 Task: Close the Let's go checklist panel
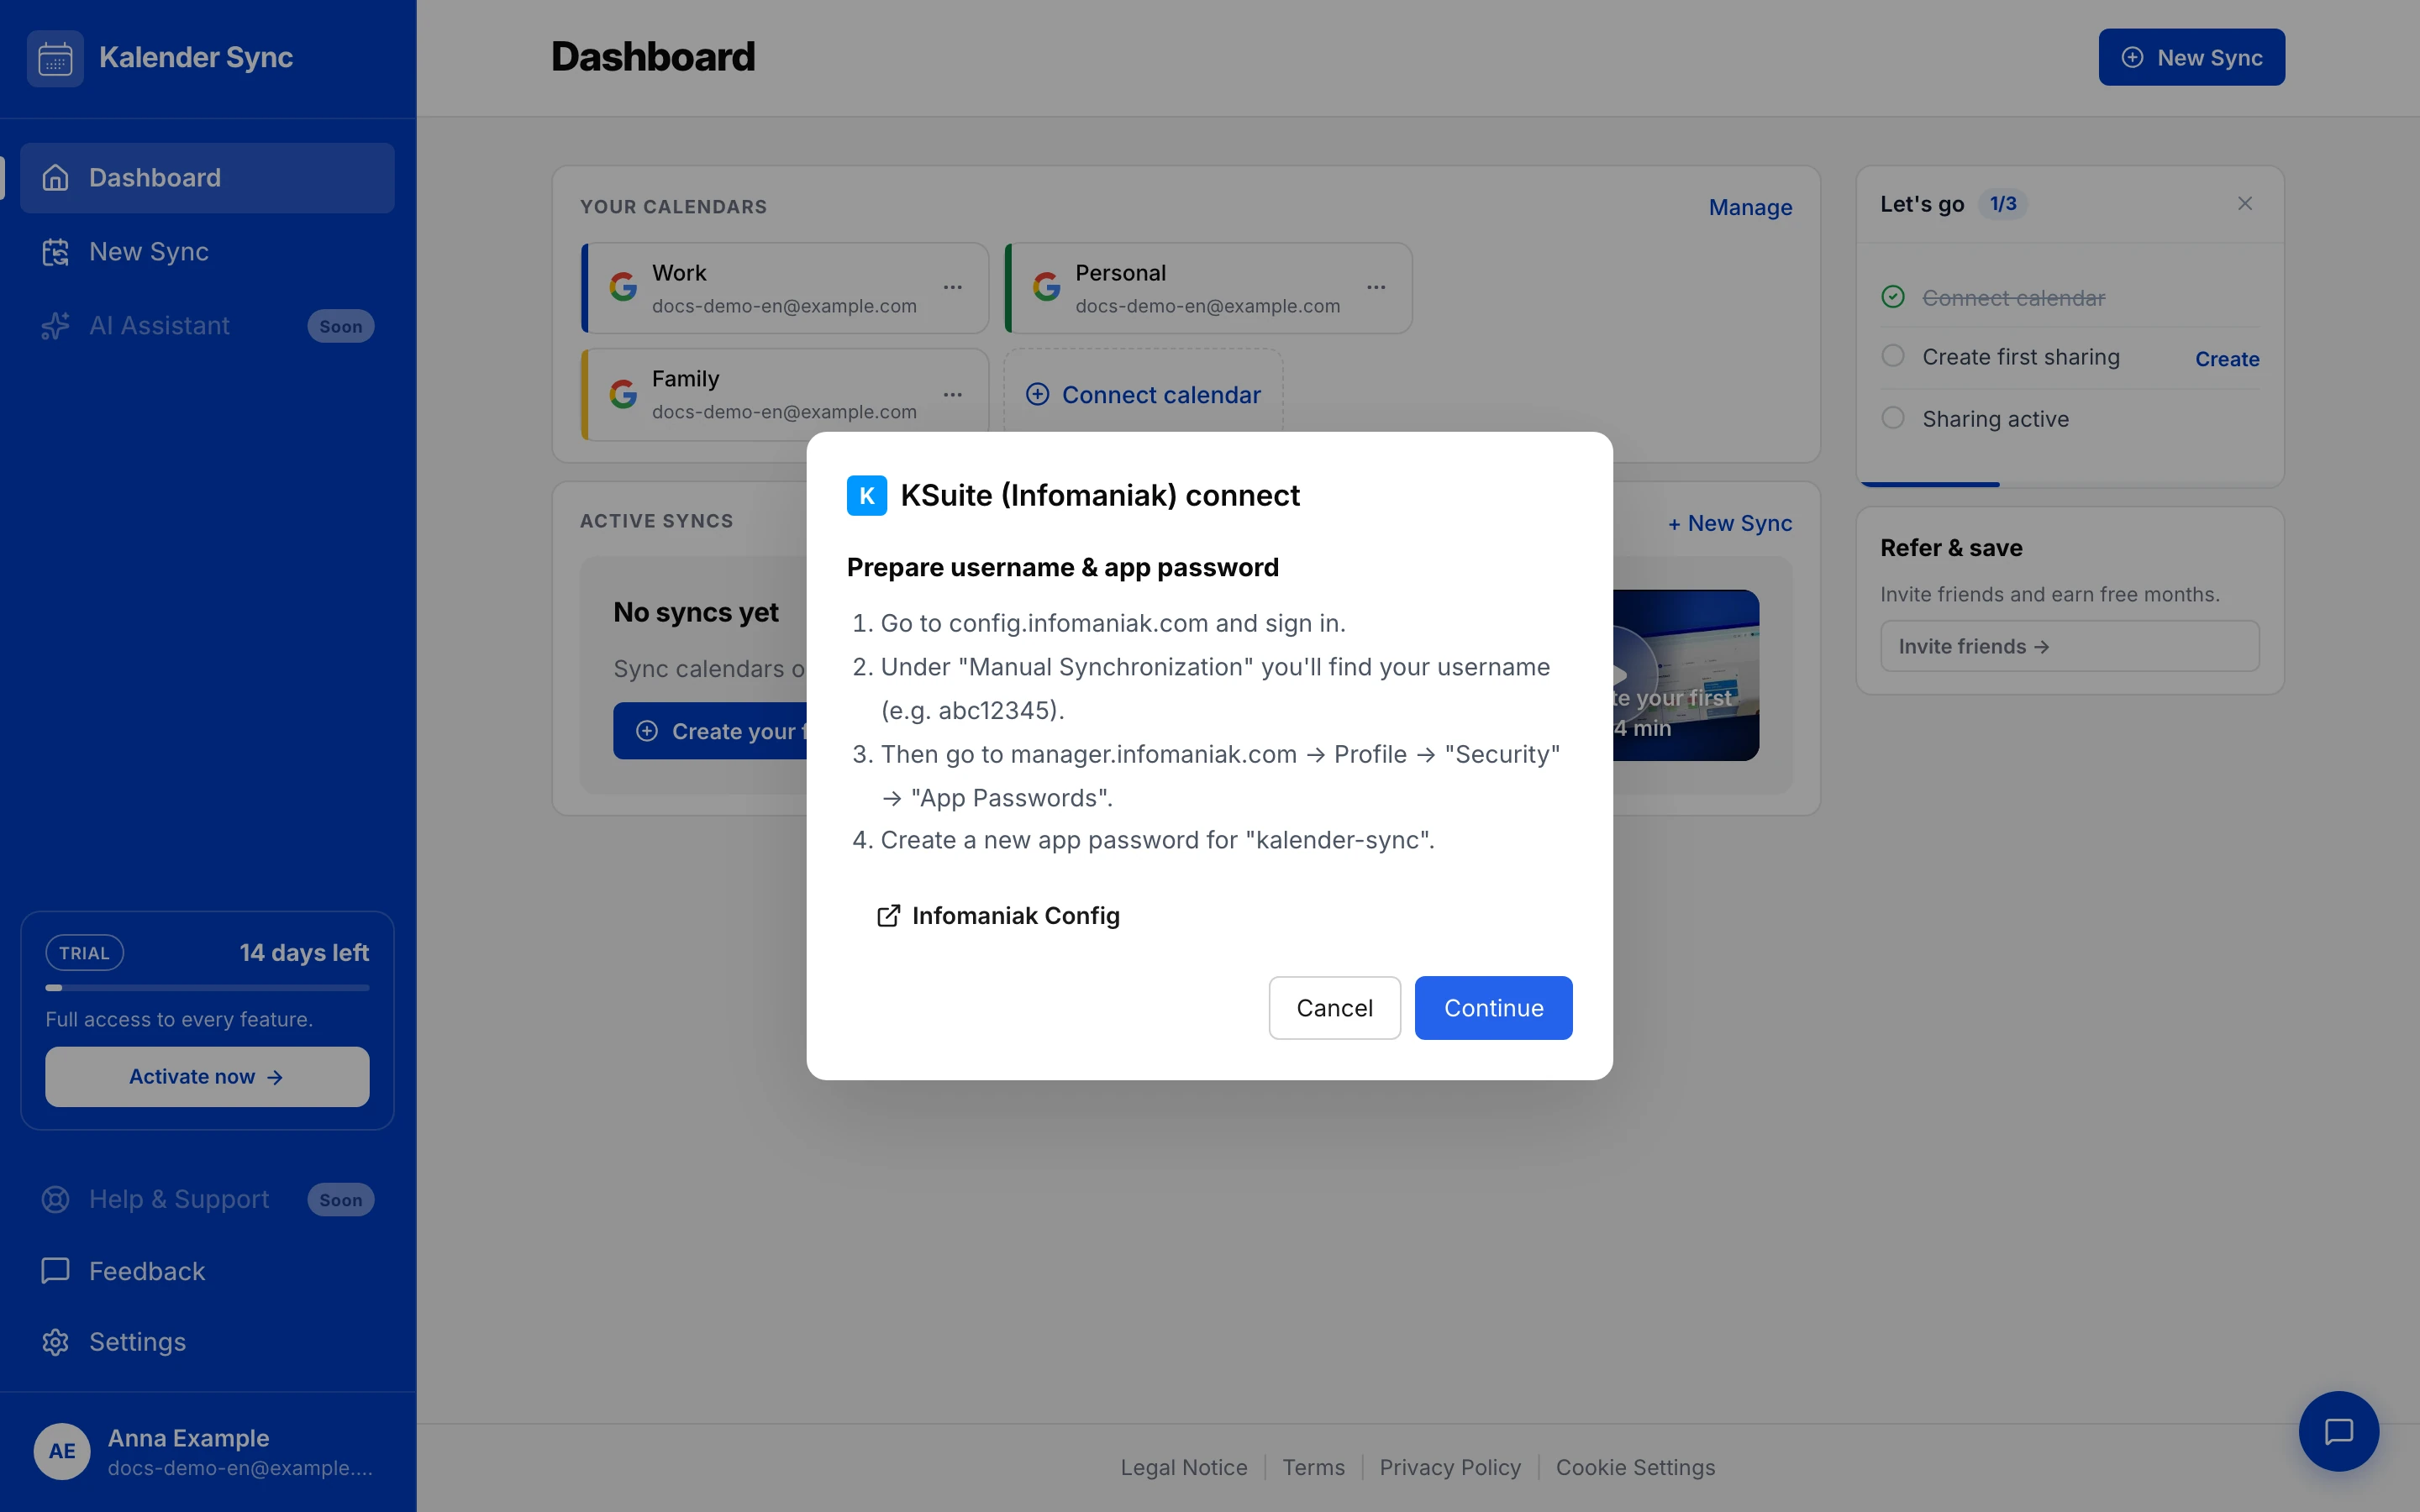[2245, 204]
